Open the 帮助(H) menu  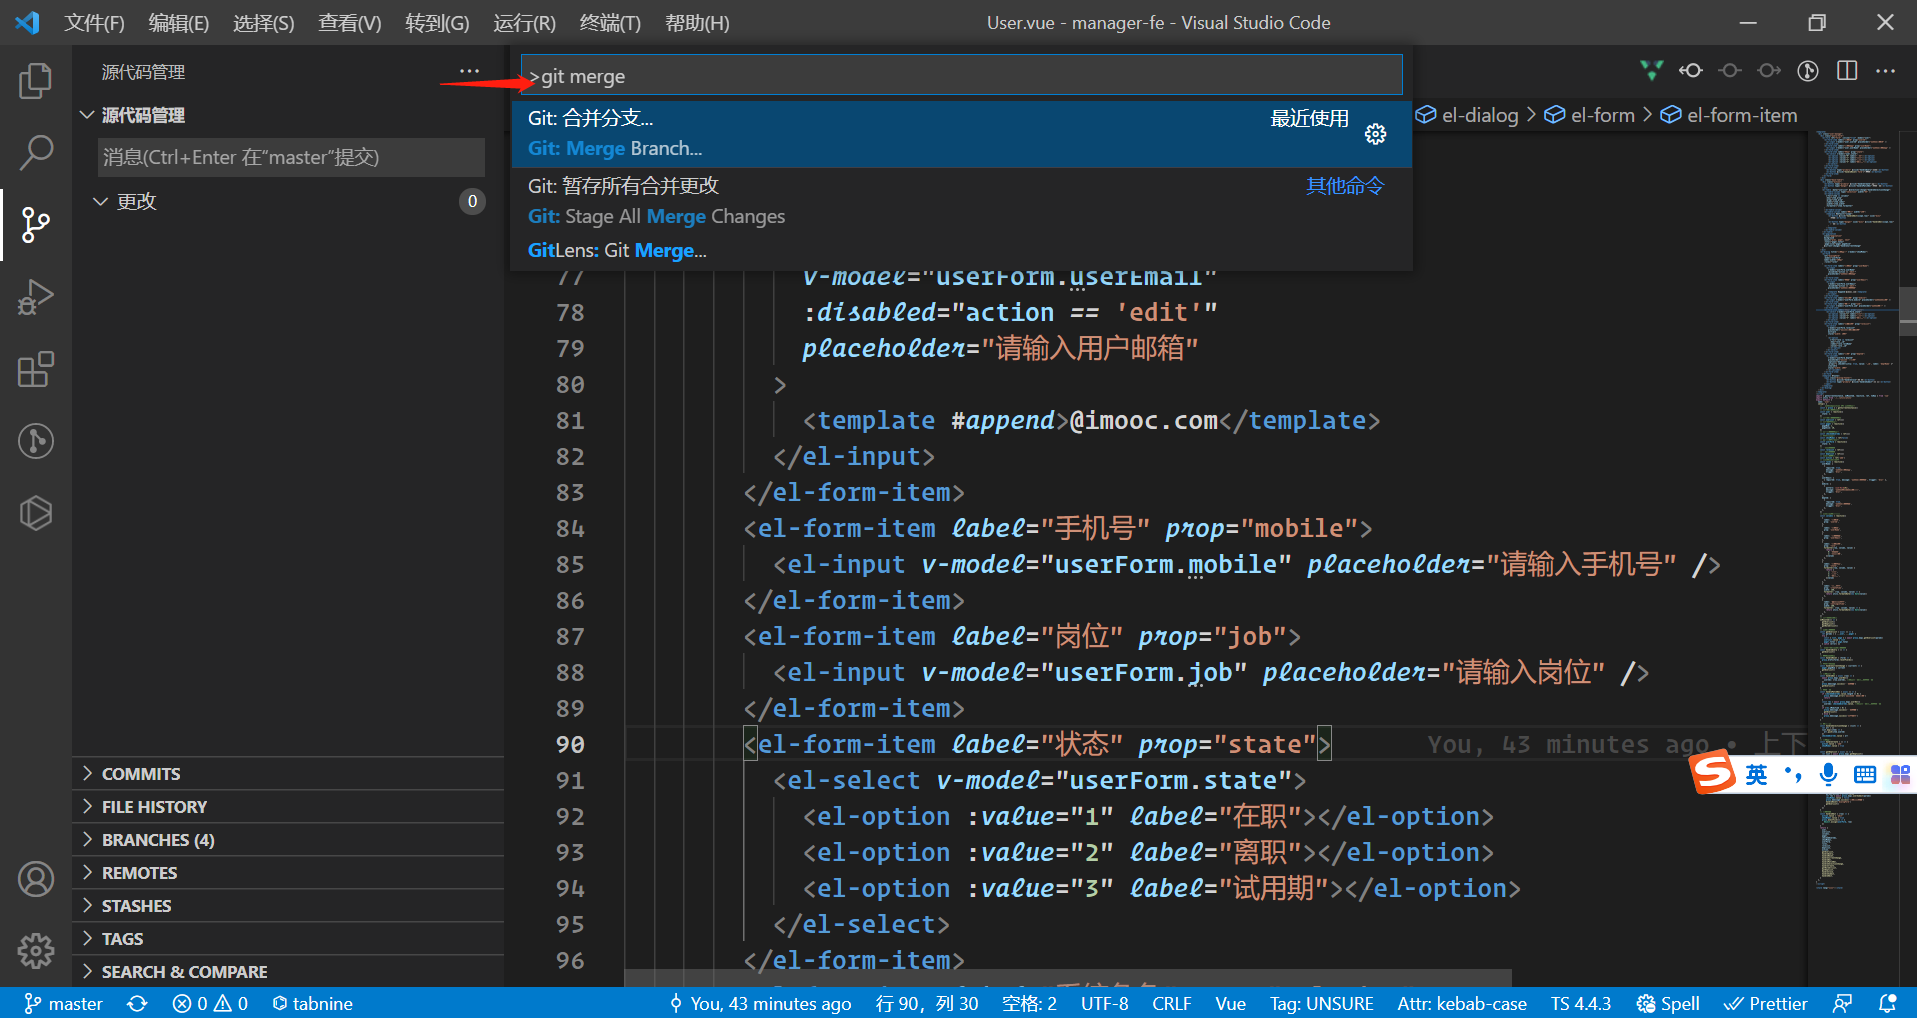[697, 23]
